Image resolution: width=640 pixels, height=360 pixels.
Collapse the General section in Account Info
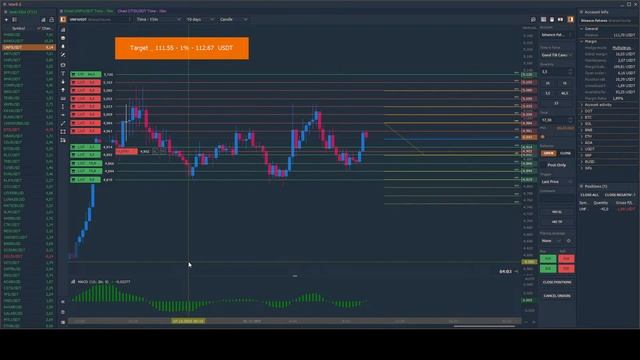pos(582,29)
